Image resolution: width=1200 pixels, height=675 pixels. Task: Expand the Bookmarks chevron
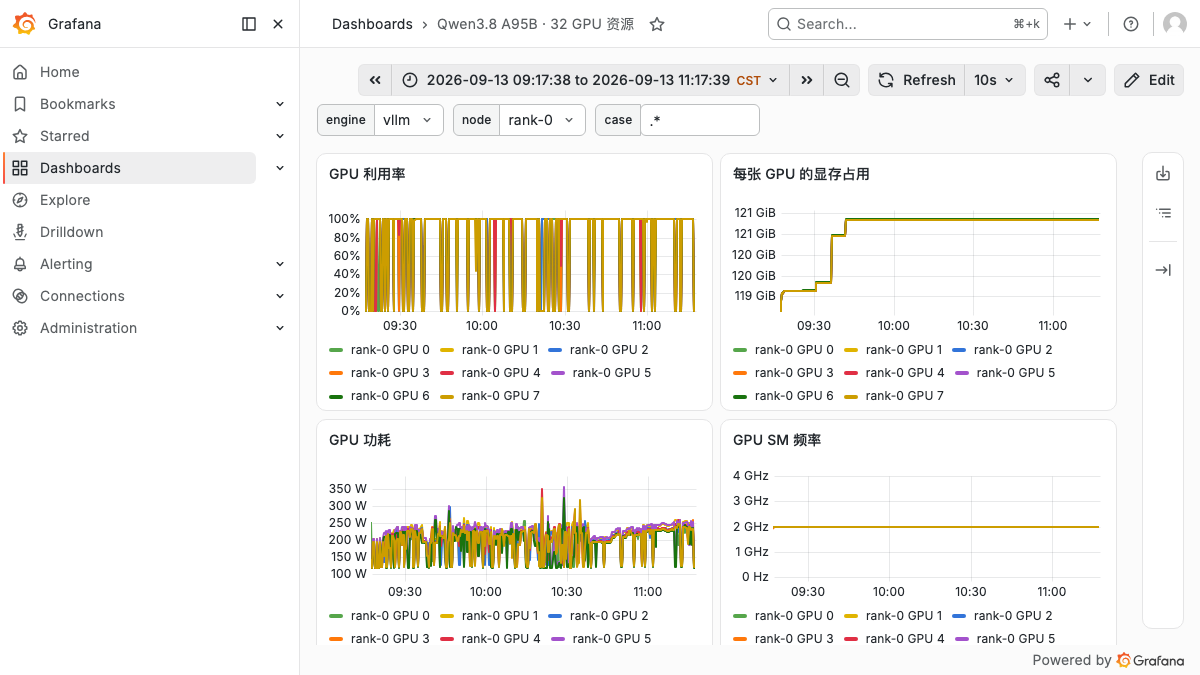click(280, 104)
